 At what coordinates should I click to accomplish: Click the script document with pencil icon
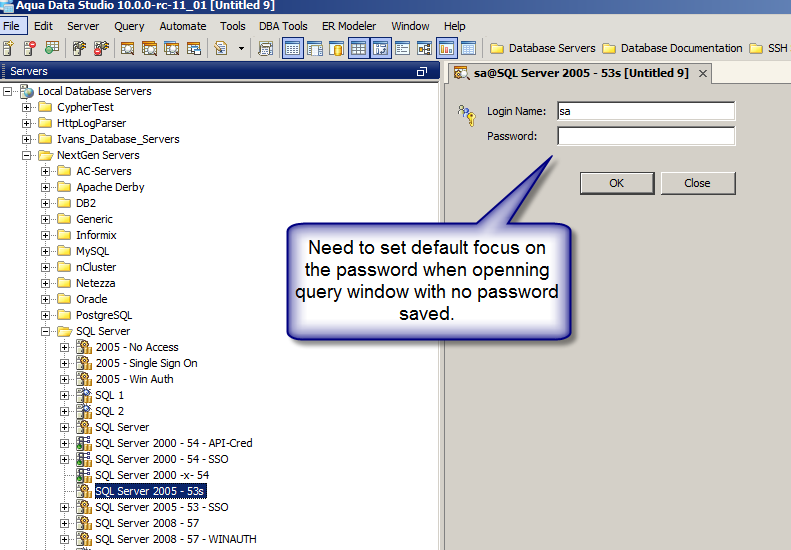point(220,48)
